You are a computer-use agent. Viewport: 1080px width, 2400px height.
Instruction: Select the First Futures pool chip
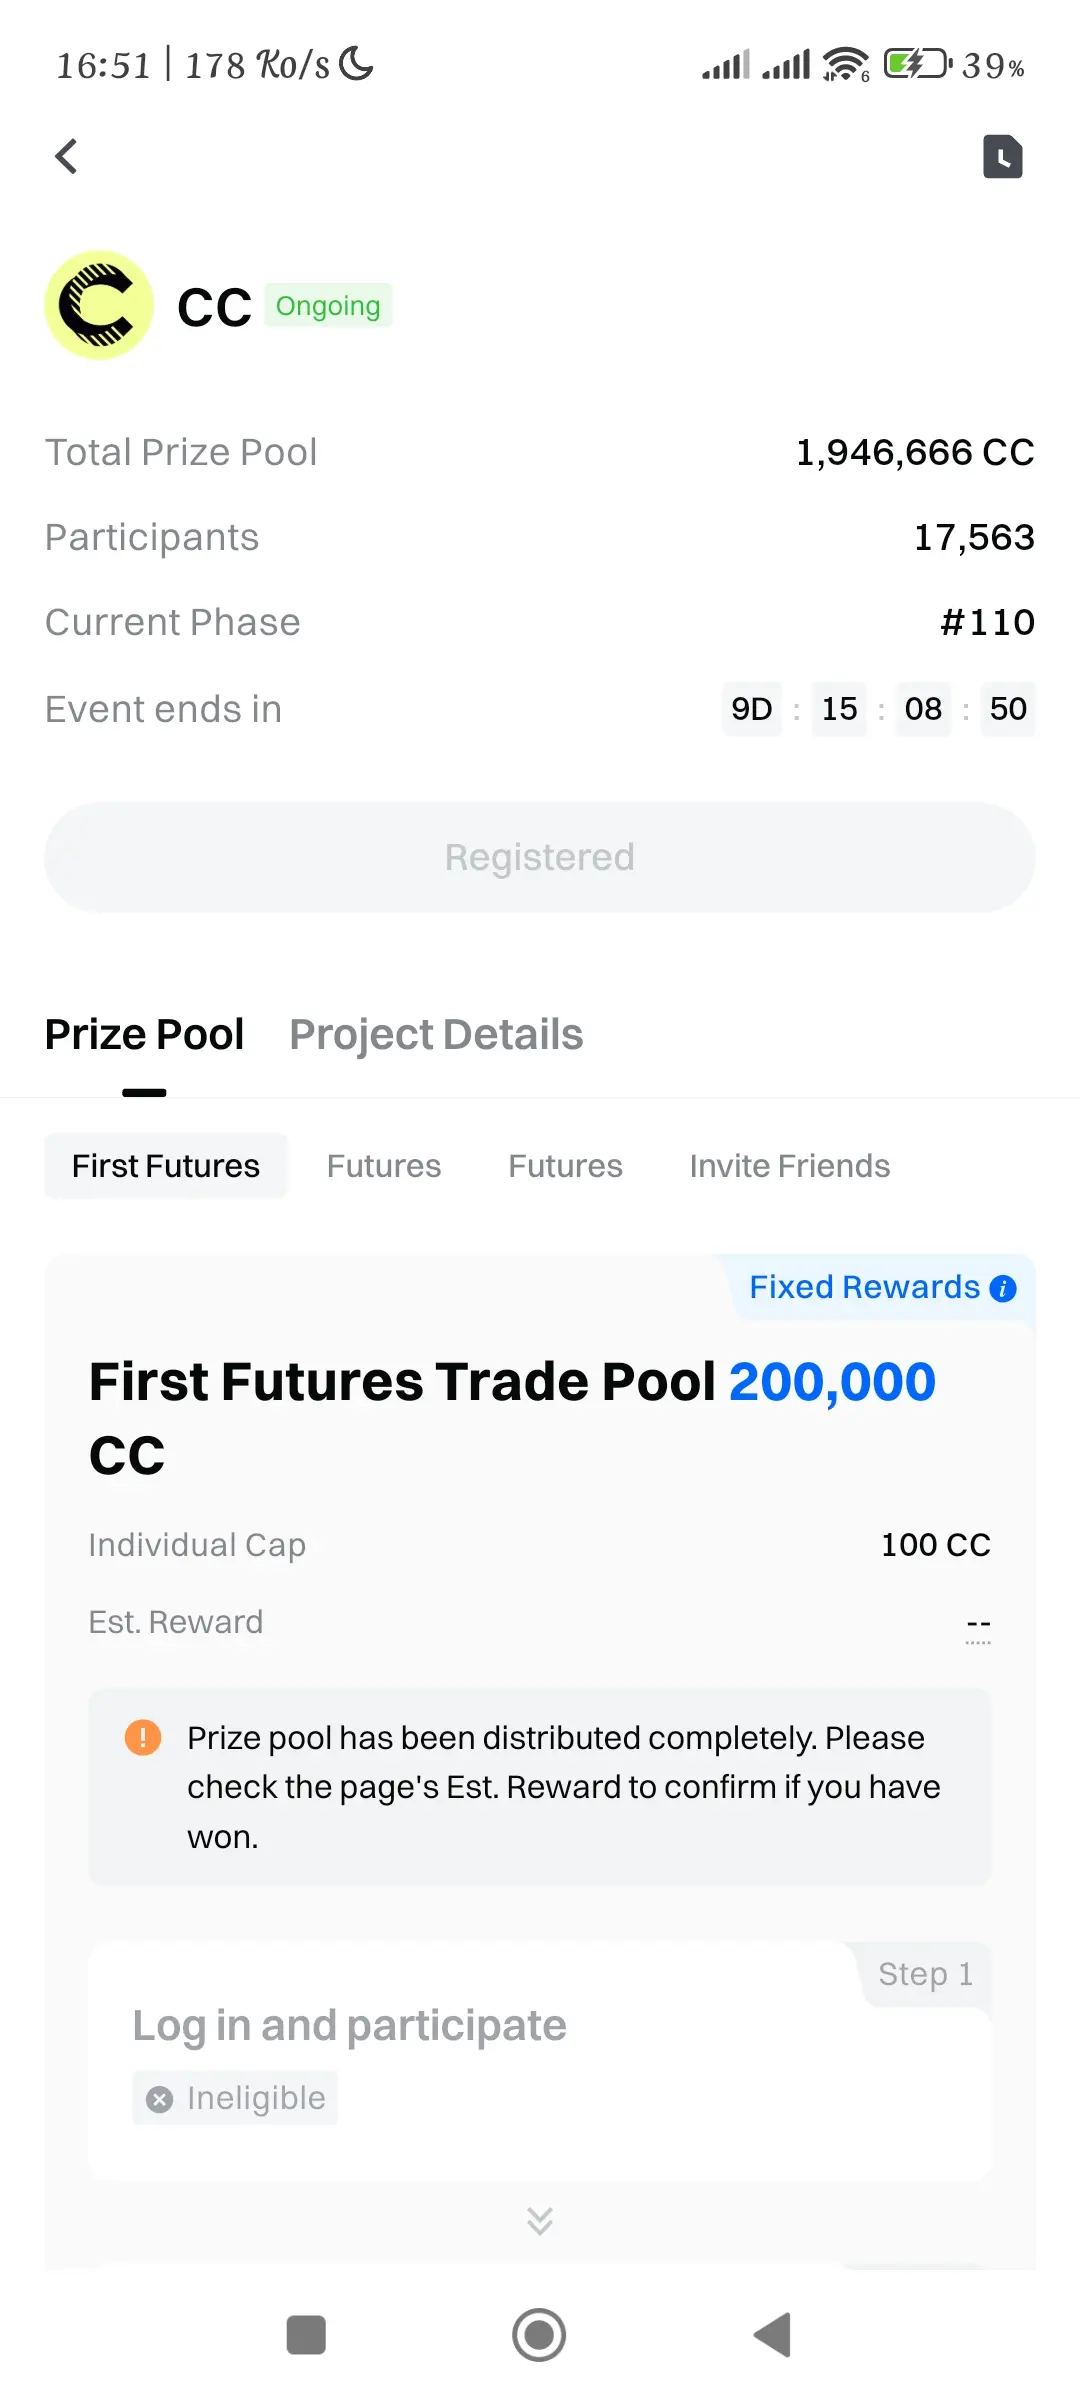point(166,1166)
